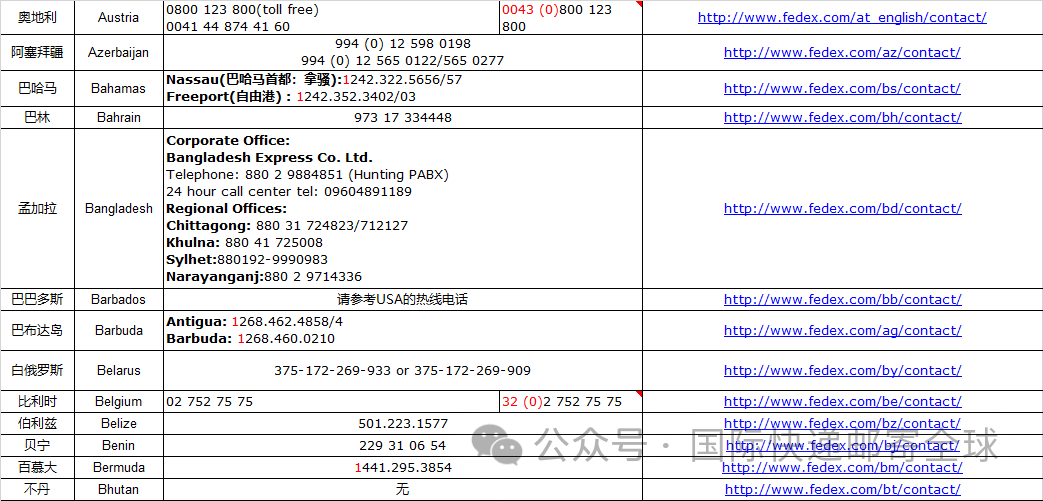Select the Bangladesh Express Co. Ltd. details cell
This screenshot has width=1043, height=501.
coord(403,208)
